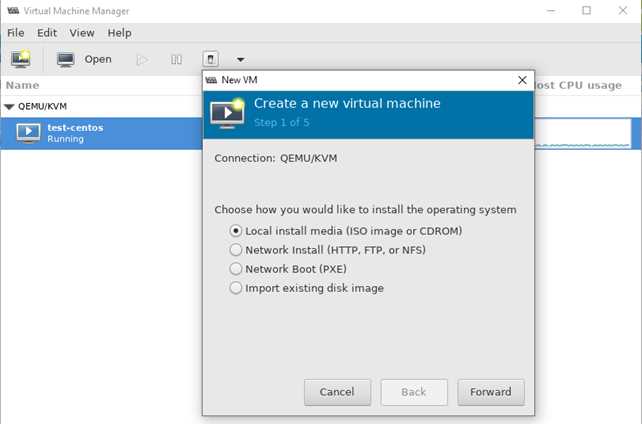Viewport: 642px width, 424px height.
Task: Select Network Install (HTTP, FTP, or NFS)
Action: [x=235, y=250]
